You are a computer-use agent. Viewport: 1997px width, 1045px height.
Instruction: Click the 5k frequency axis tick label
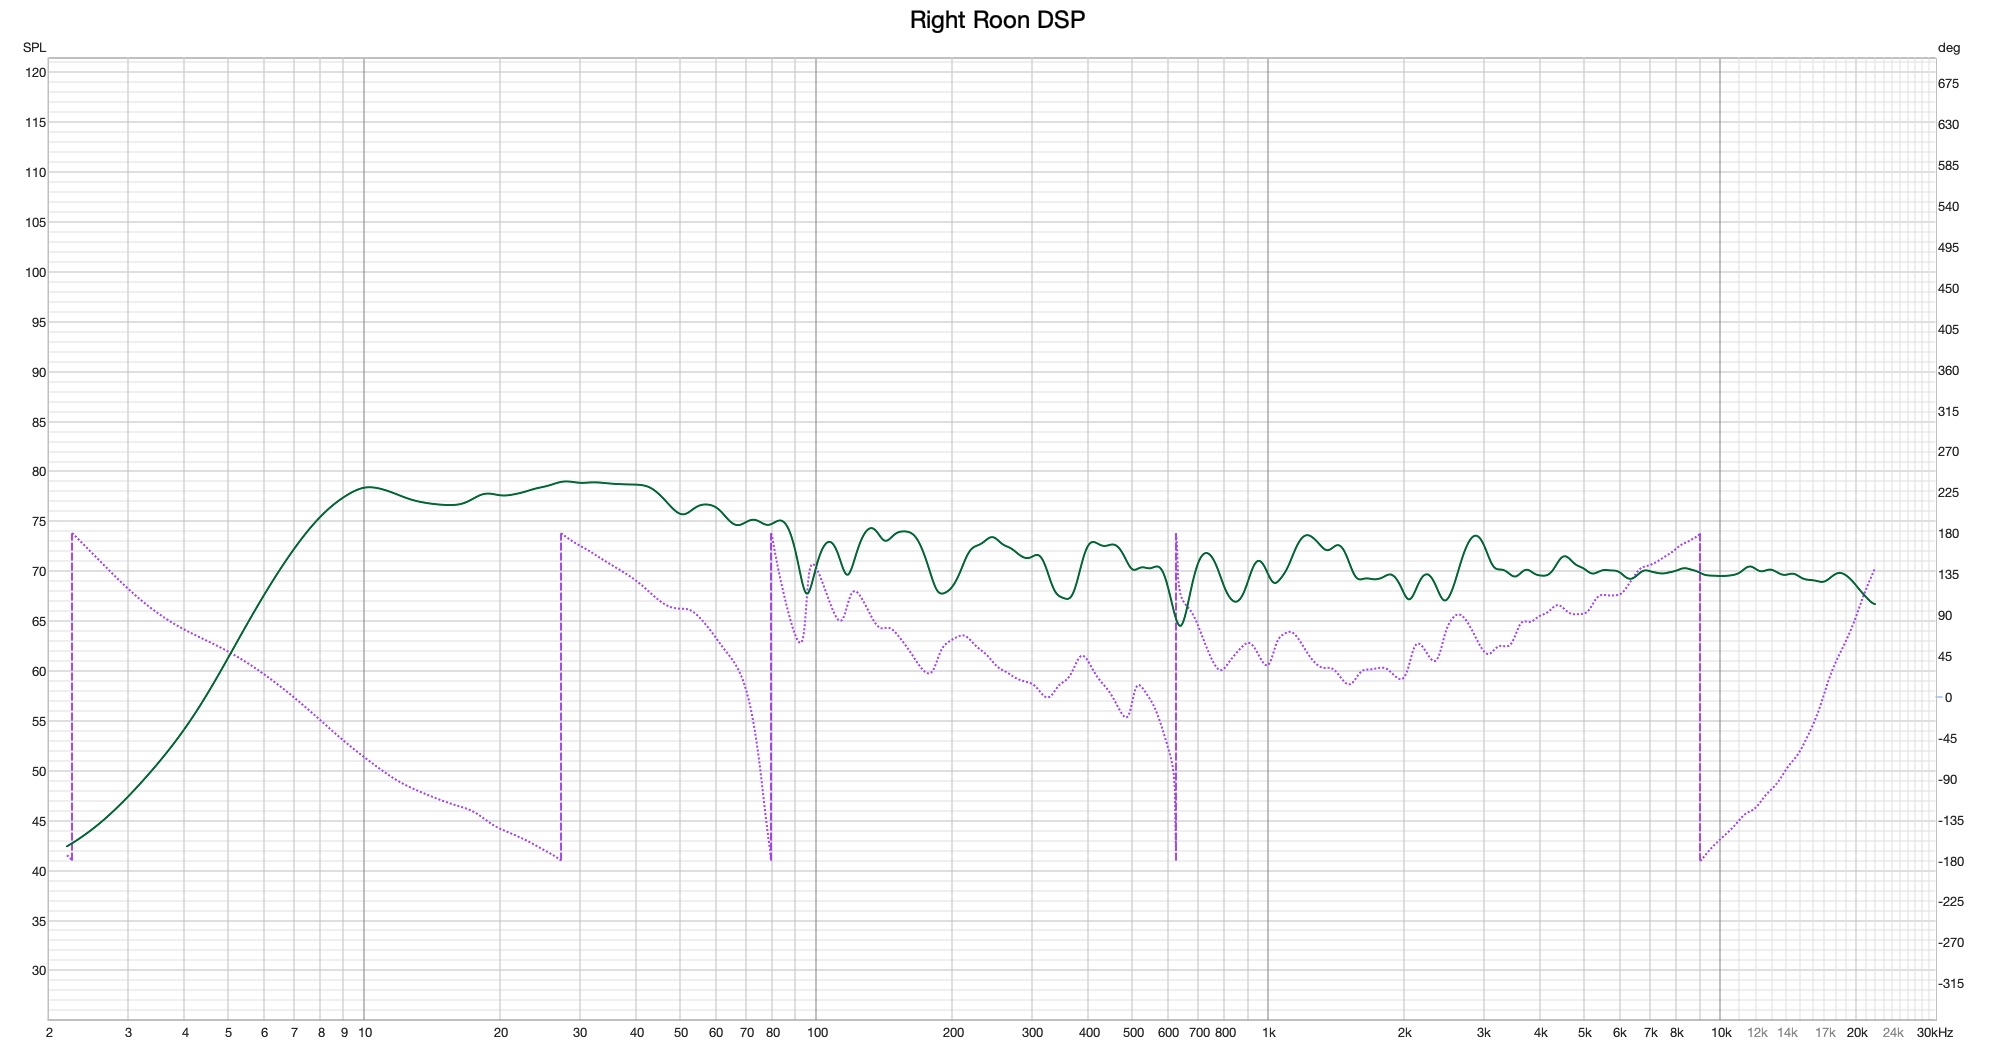coord(1585,1033)
